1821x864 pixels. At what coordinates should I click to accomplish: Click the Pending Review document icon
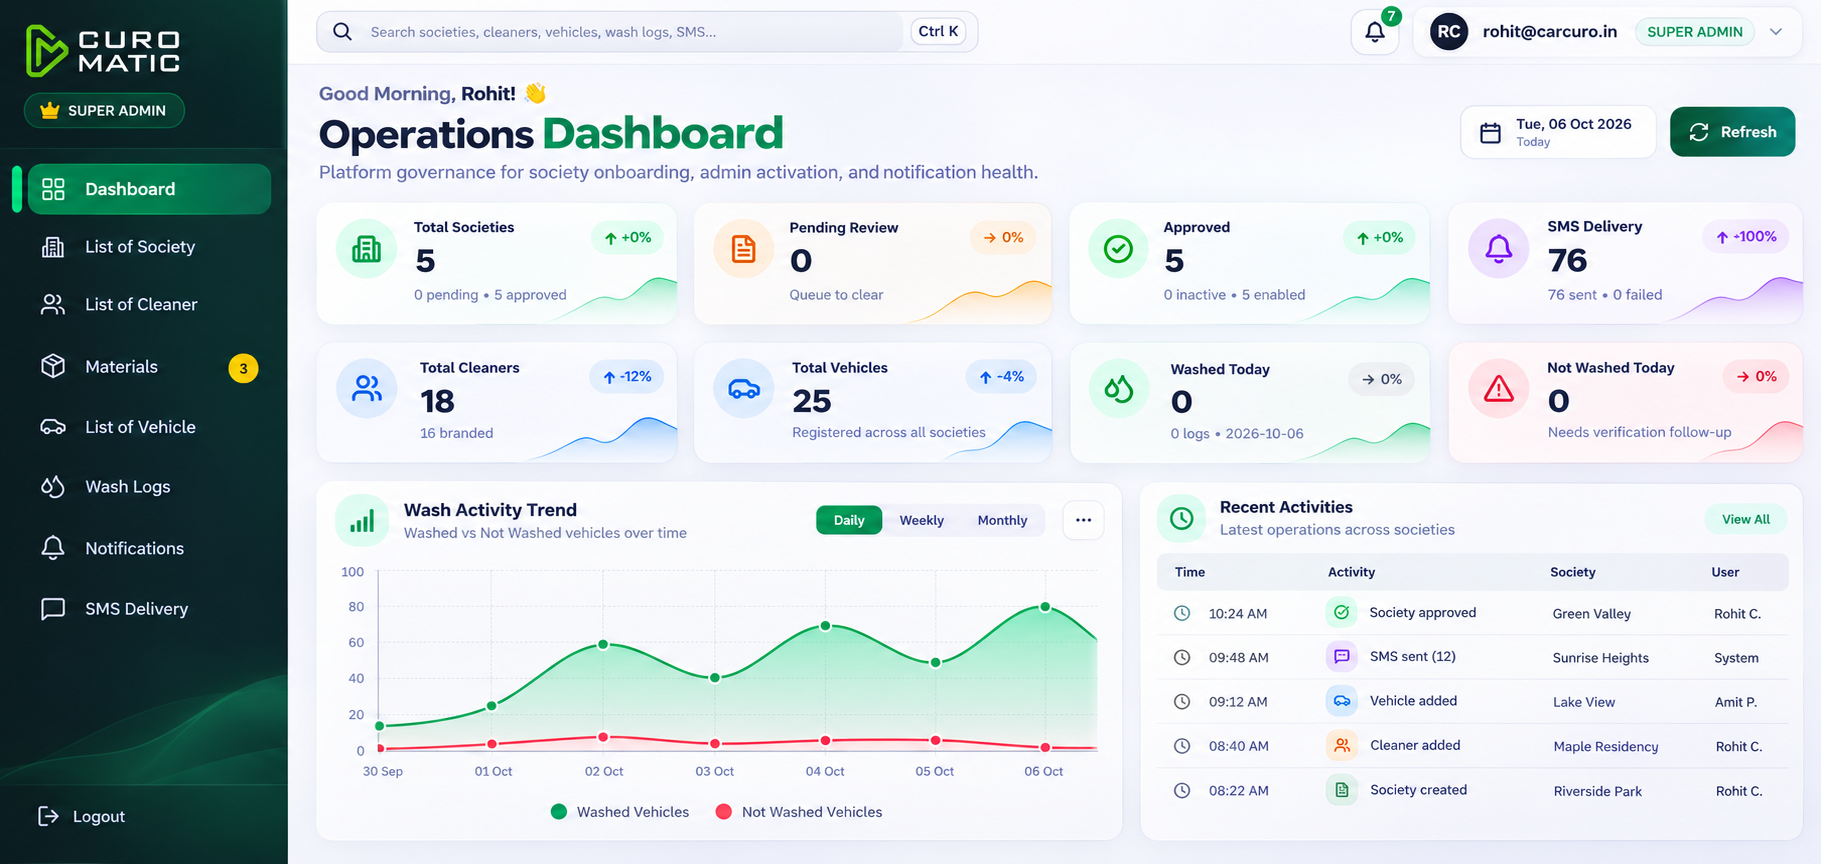(743, 249)
